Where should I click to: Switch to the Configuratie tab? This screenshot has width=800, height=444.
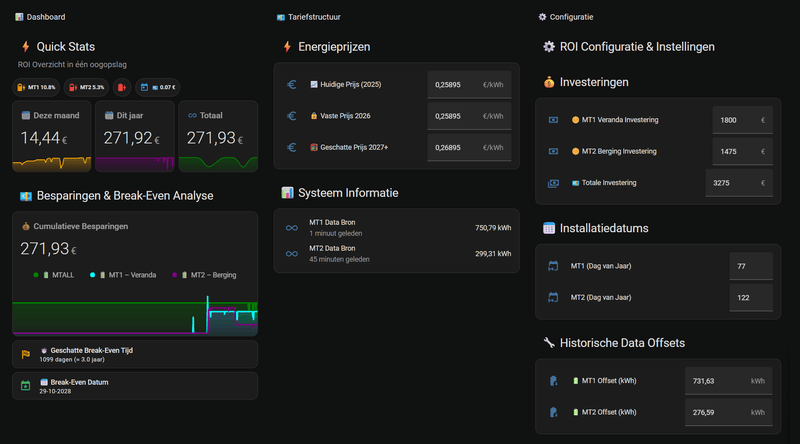566,17
